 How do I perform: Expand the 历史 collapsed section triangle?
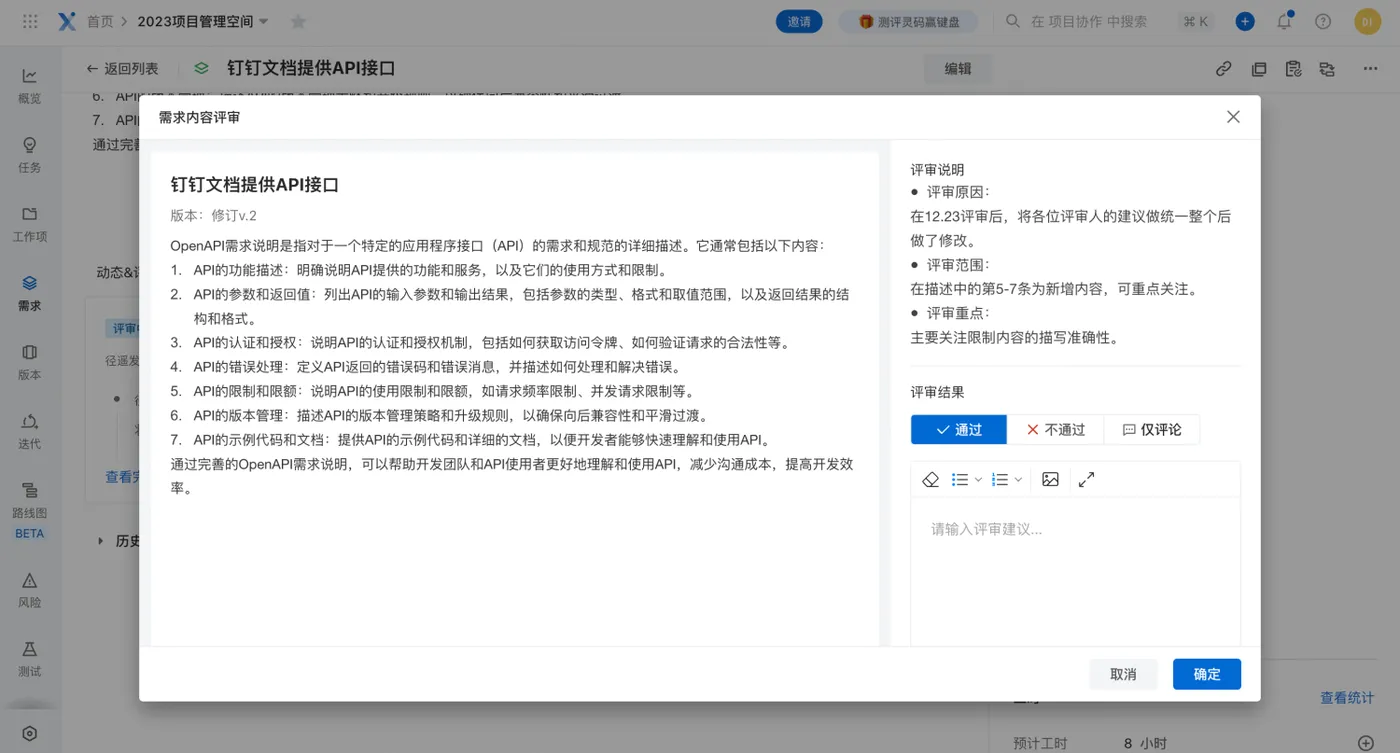(100, 541)
